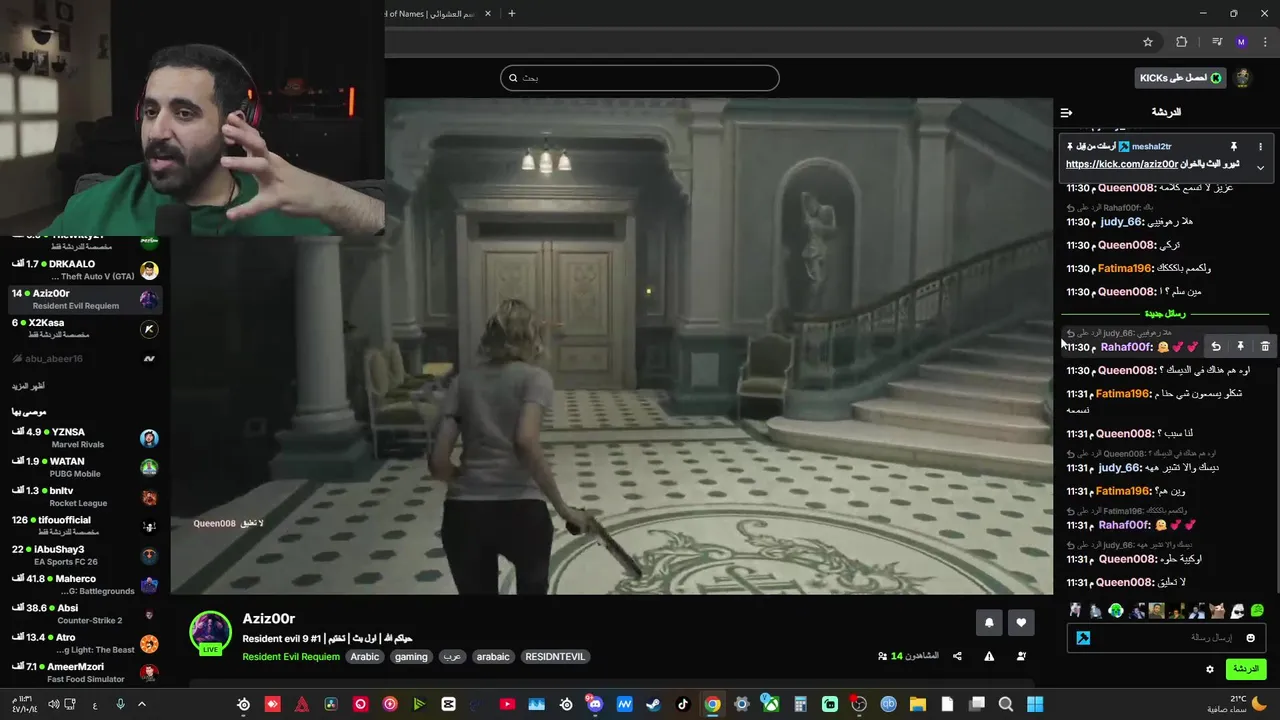Open new browser tab
The width and height of the screenshot is (1280, 720).
tap(511, 13)
